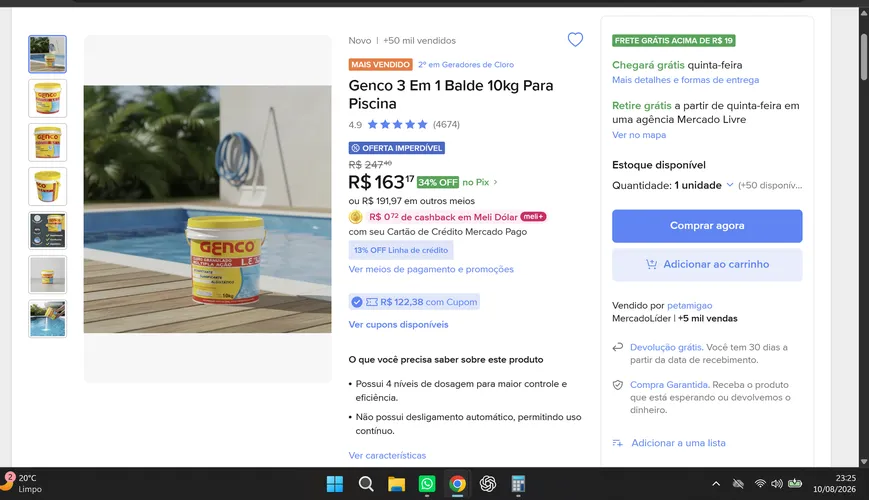Open WhatsApp from the taskbar
Screen dimensions: 869x500
pyautogui.click(x=427, y=484)
